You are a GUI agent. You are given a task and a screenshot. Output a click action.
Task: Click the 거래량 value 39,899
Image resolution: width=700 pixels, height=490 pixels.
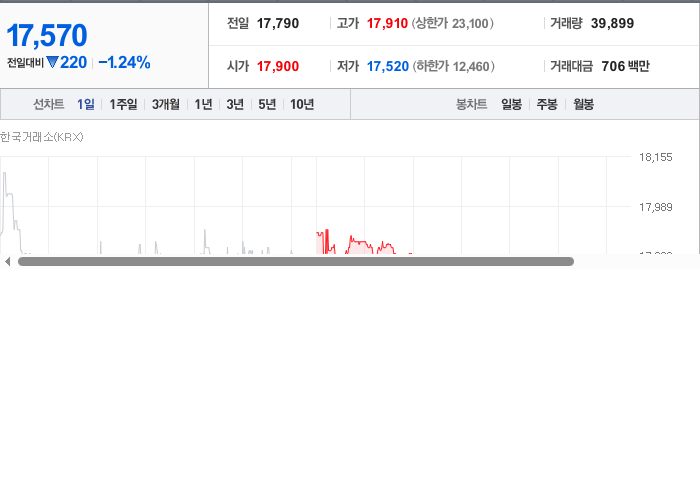tap(612, 23)
